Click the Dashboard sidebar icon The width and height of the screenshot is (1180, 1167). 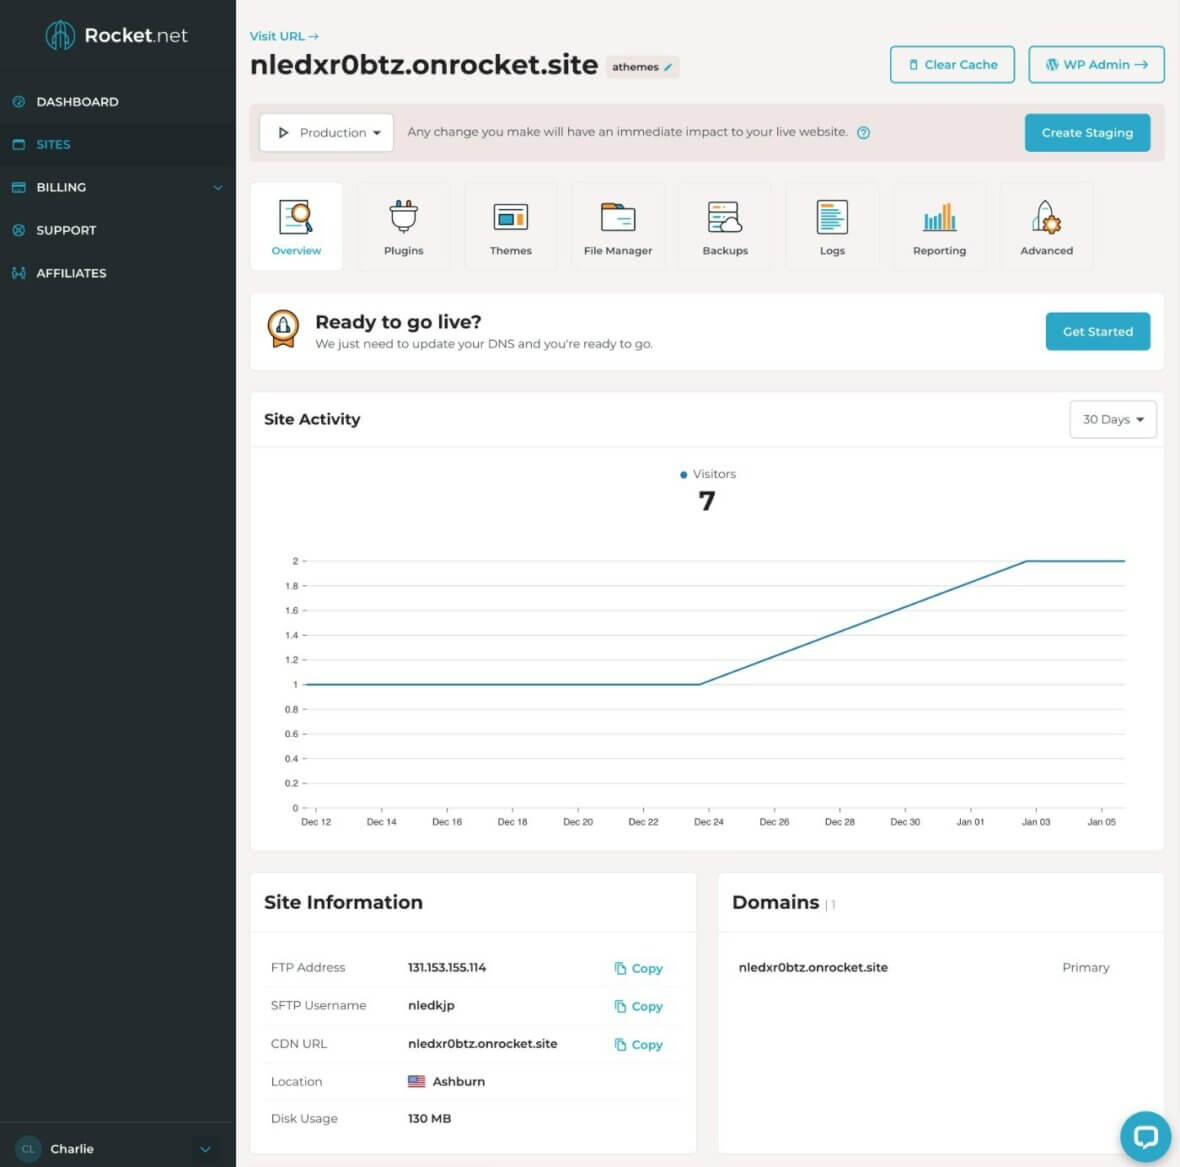pyautogui.click(x=19, y=102)
